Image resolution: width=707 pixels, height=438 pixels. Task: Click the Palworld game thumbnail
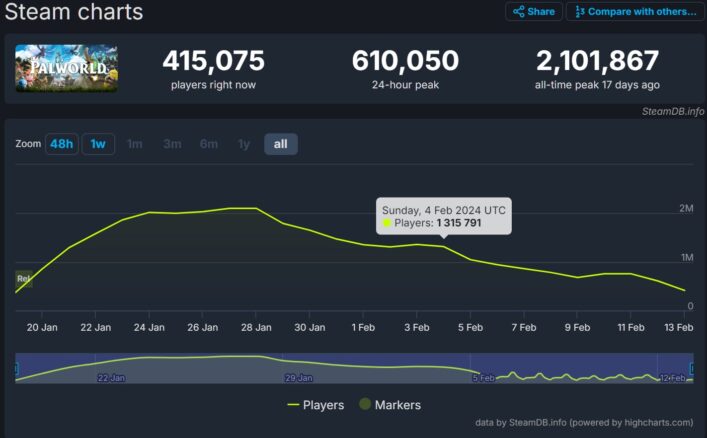coord(67,68)
